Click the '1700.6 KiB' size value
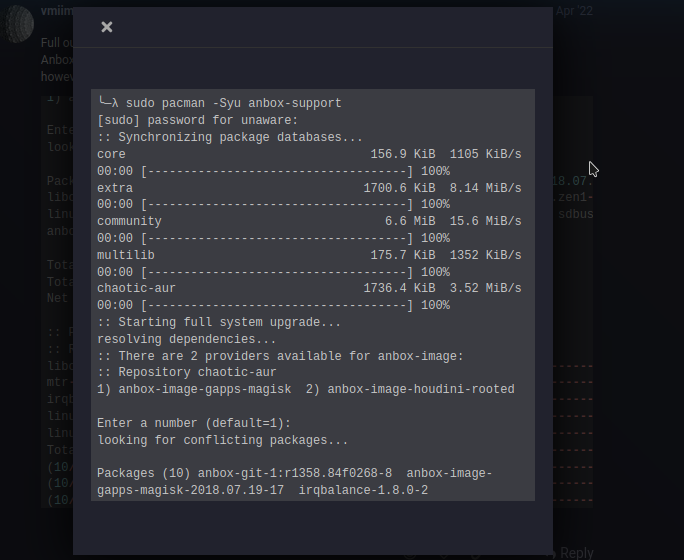The image size is (684, 560). 399,188
